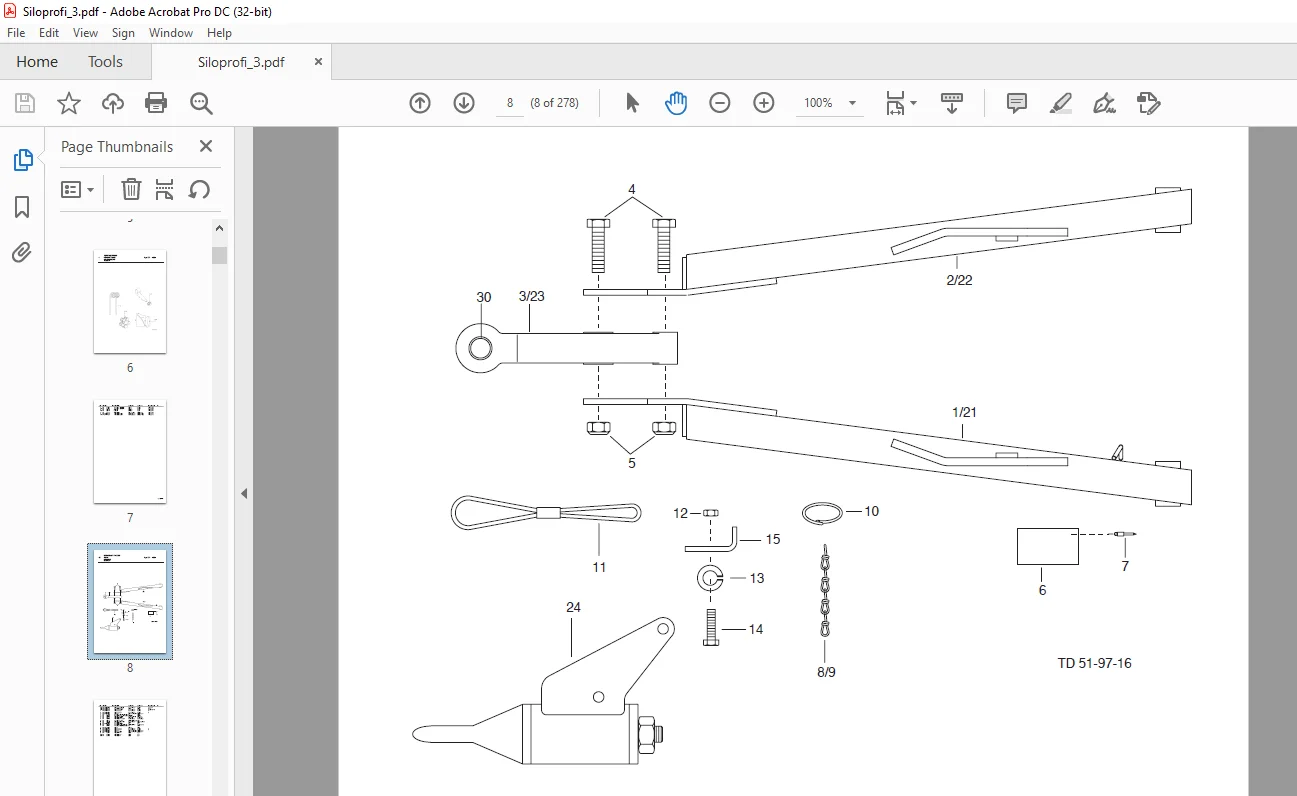The image size is (1297, 796).
Task: Zoom in with the plus button
Action: click(x=764, y=103)
